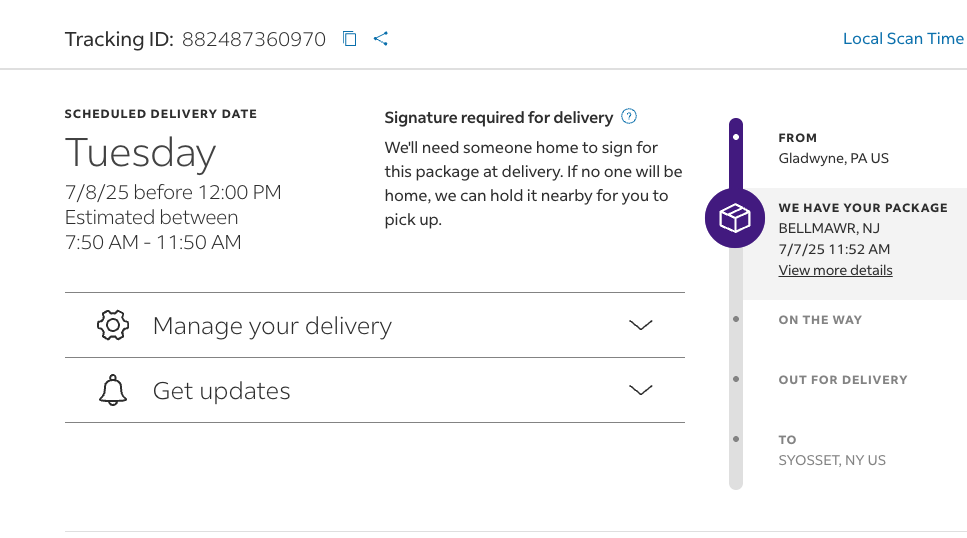Viewport: 967px width, 538px height.
Task: Open Get updates section
Action: (375, 390)
